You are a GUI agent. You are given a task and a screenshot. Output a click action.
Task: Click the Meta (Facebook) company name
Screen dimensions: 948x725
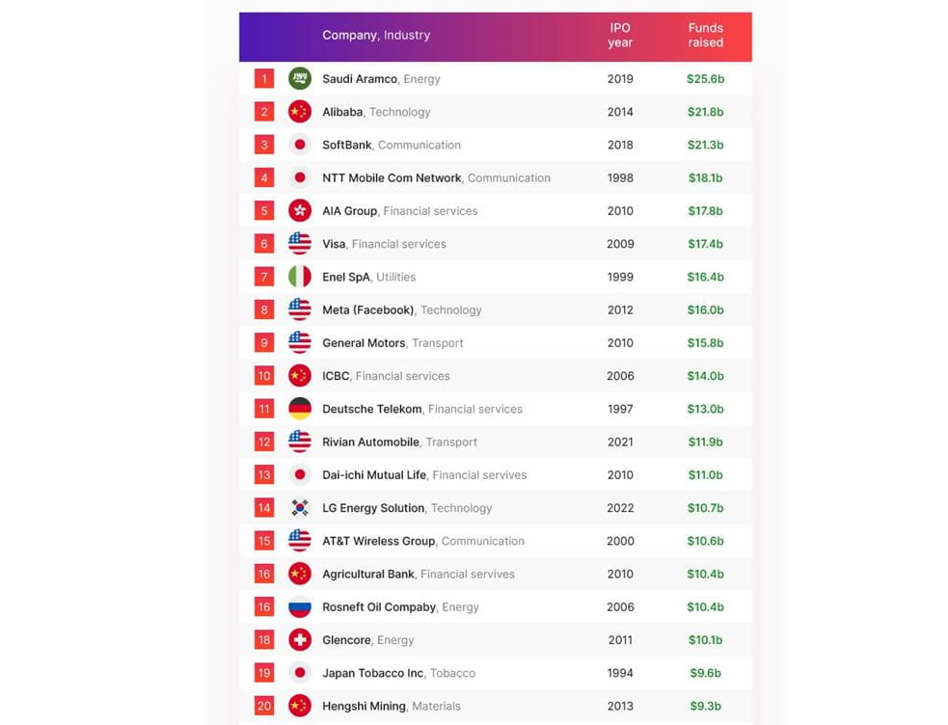[x=368, y=310]
